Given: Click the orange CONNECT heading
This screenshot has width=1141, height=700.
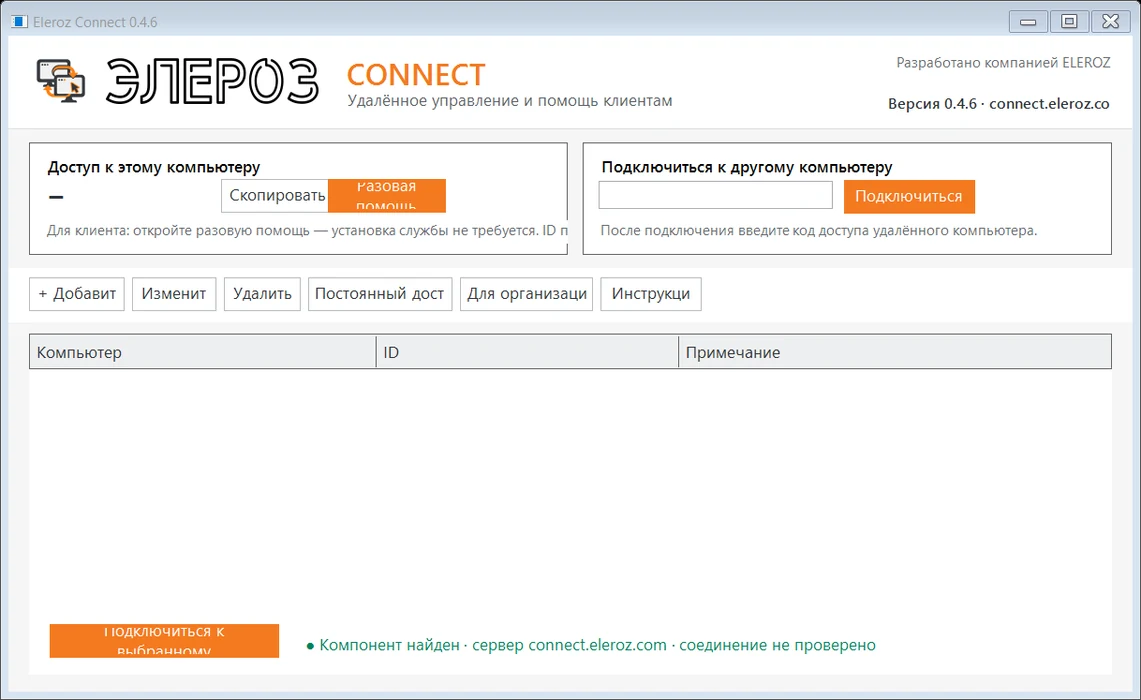Looking at the screenshot, I should click(416, 75).
